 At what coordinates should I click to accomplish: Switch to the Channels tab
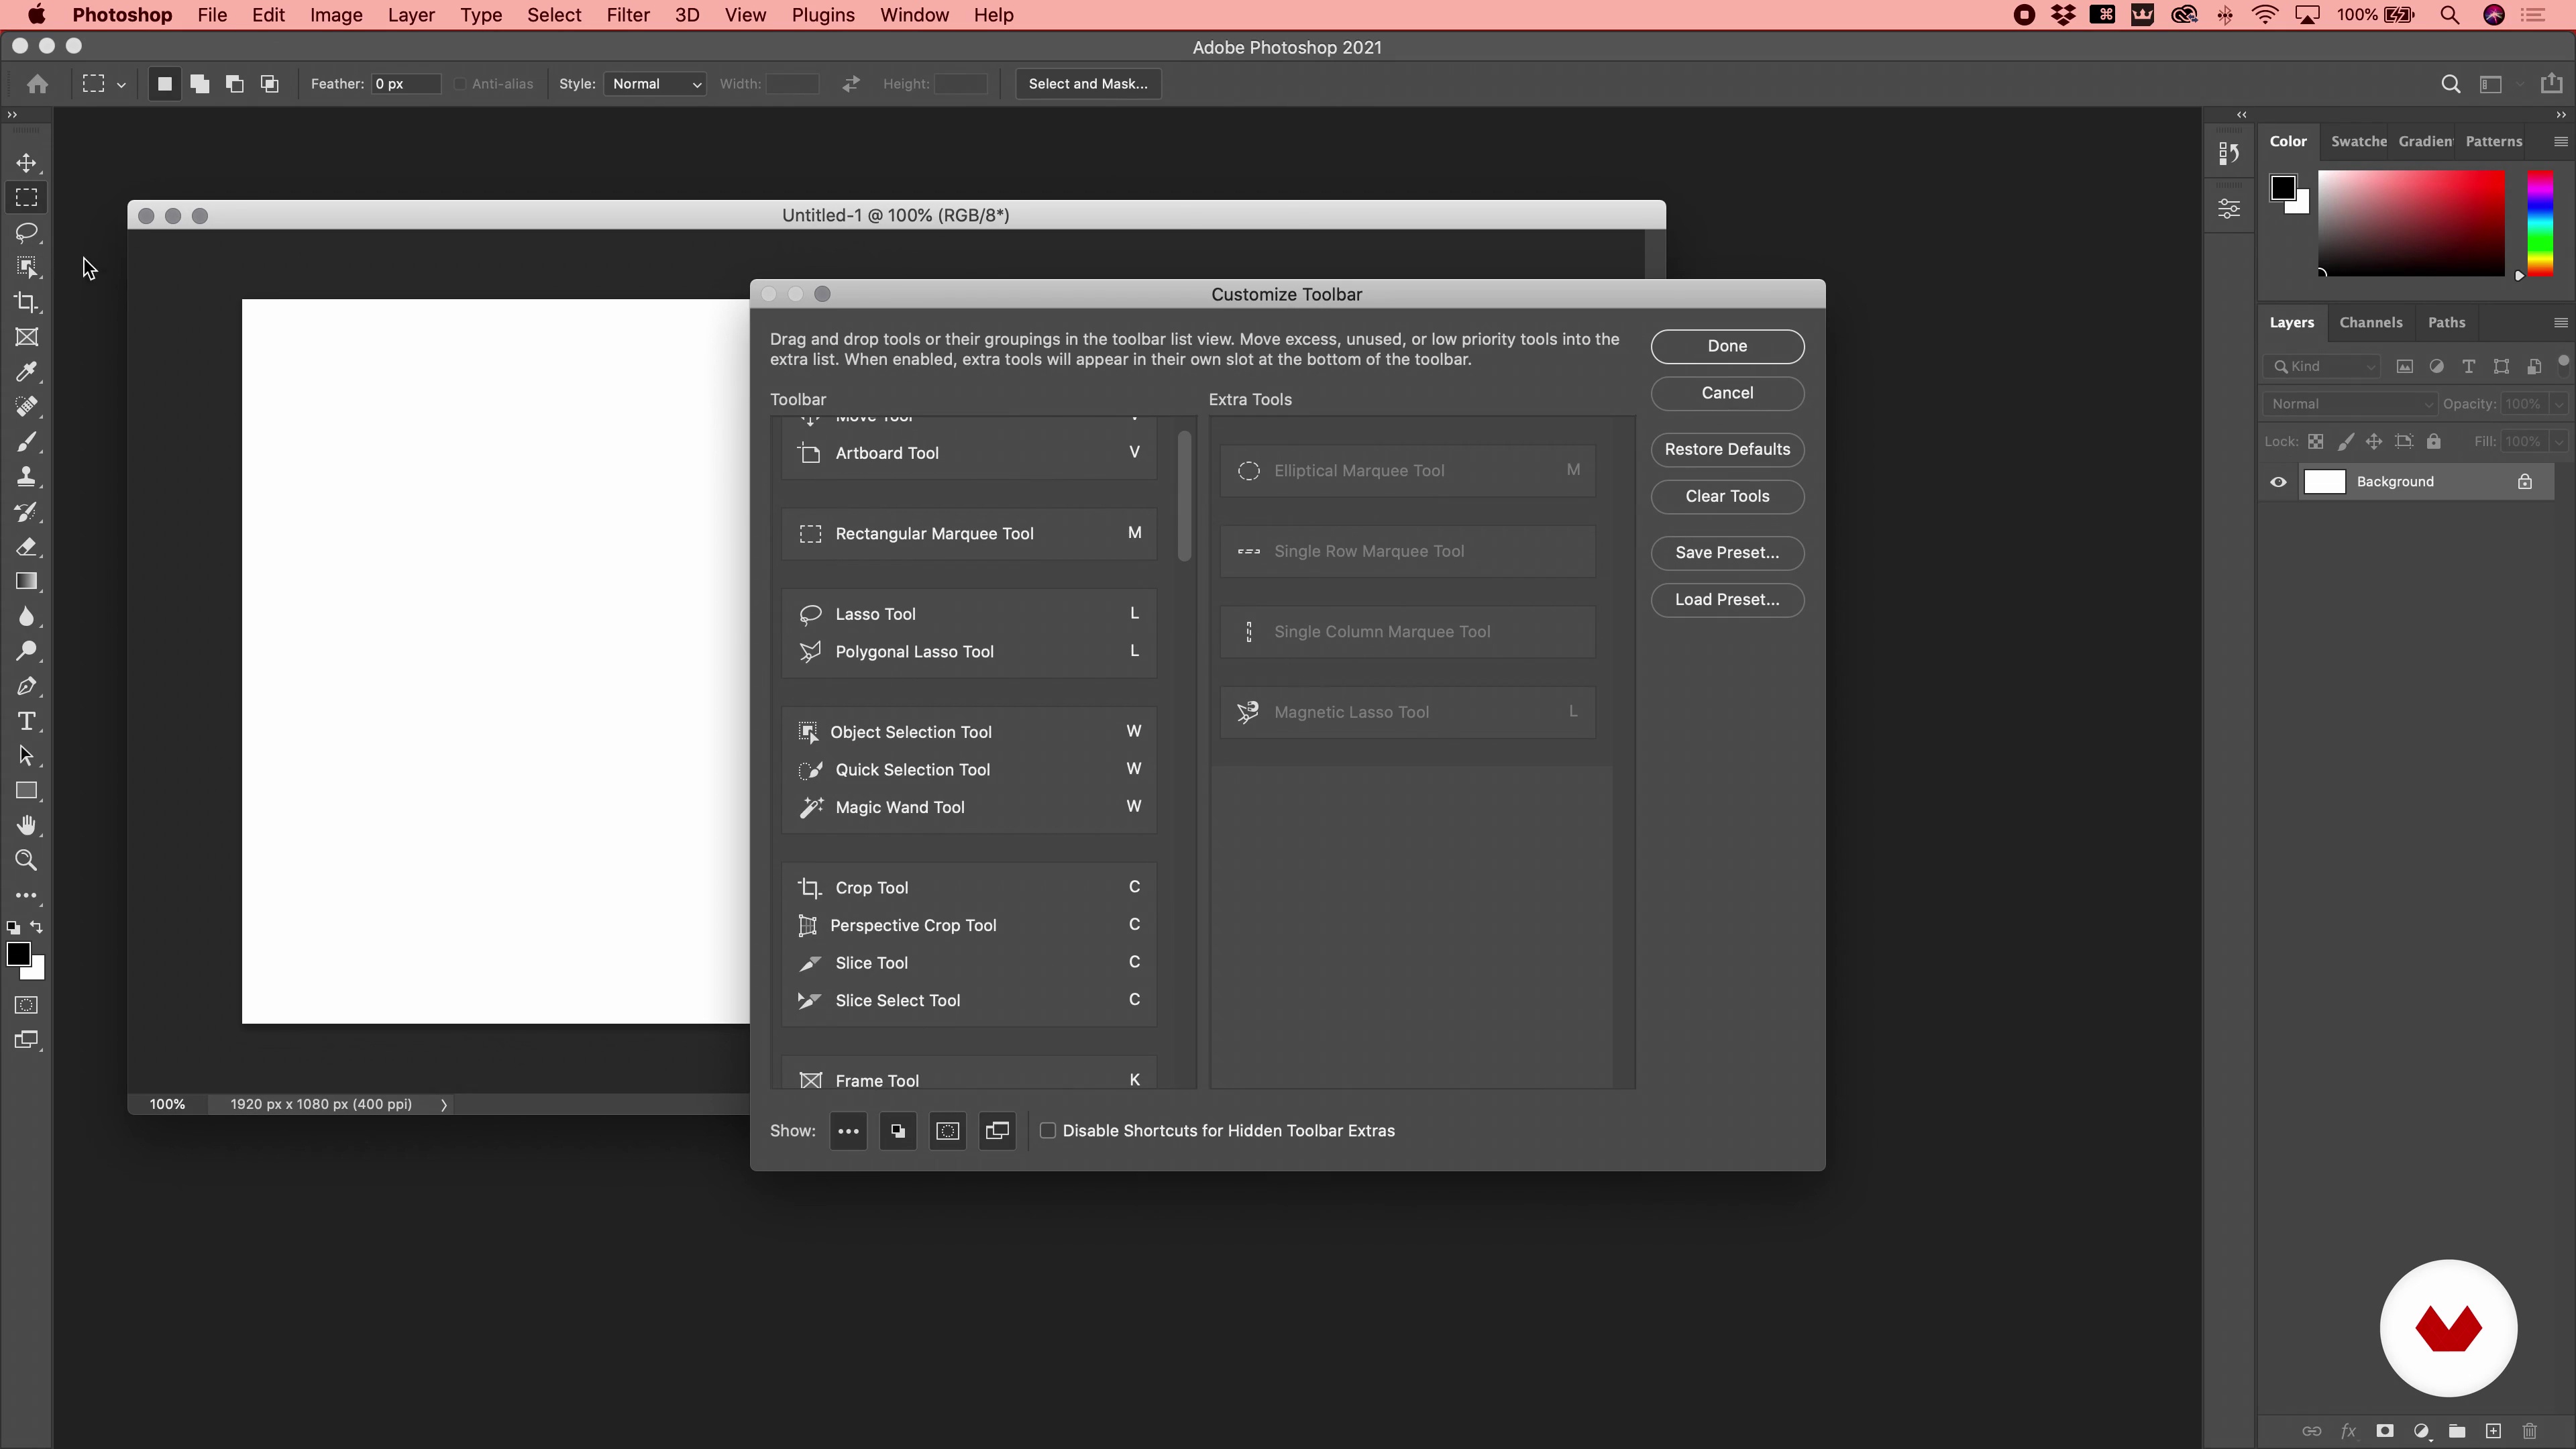click(x=2370, y=322)
